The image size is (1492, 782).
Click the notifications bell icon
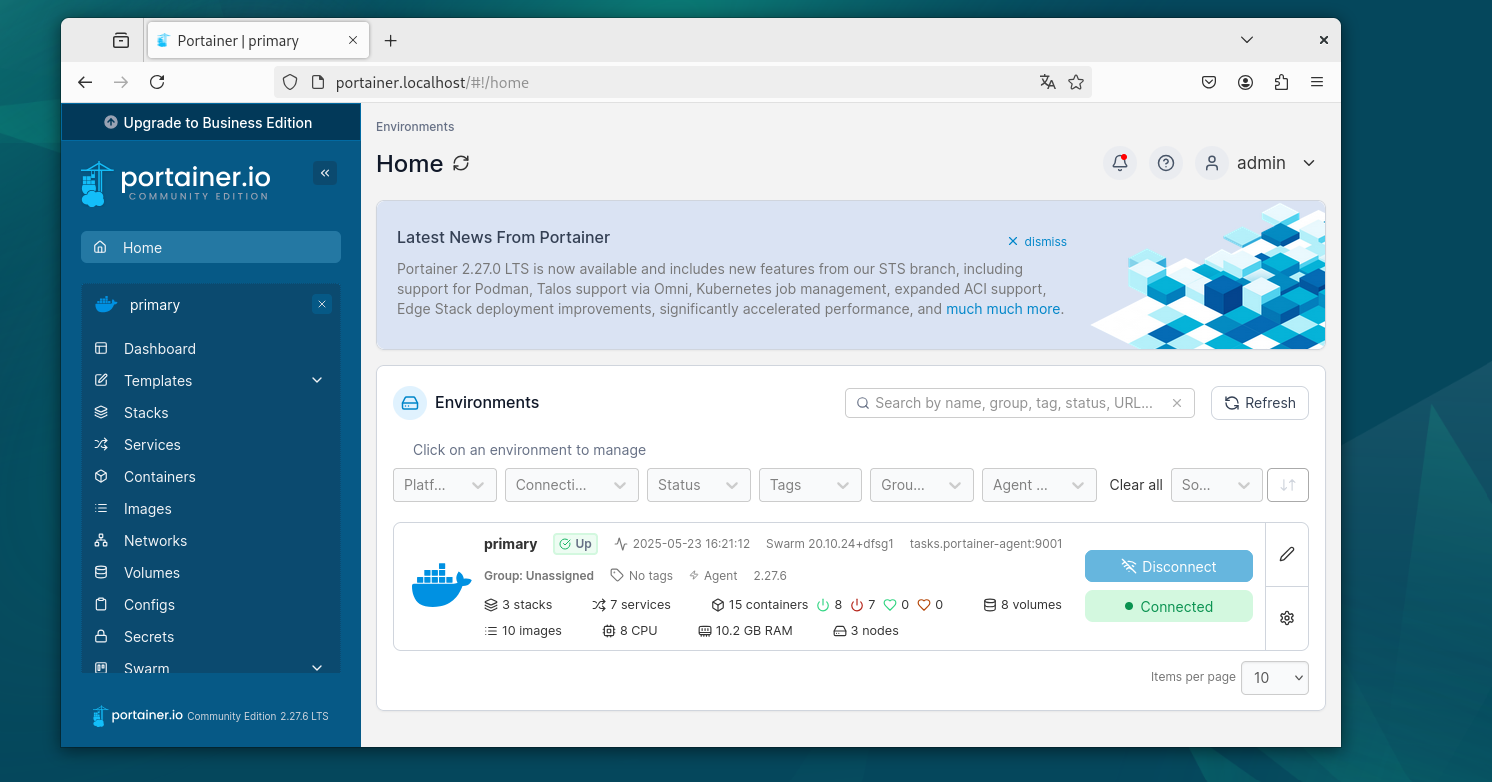click(1119, 163)
